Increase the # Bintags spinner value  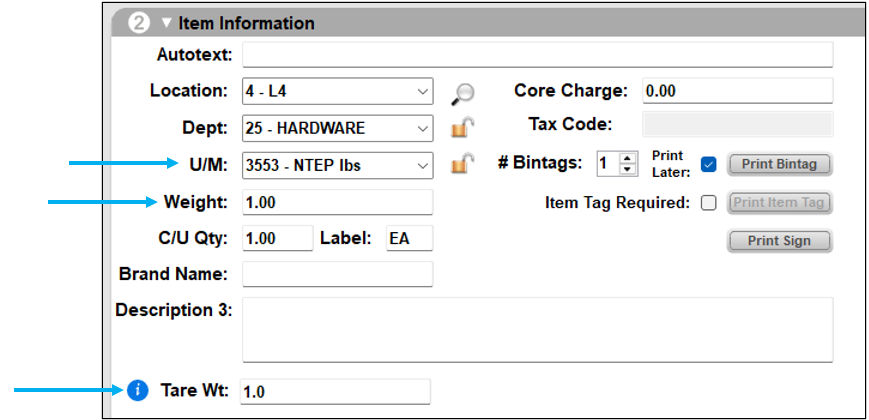(628, 158)
